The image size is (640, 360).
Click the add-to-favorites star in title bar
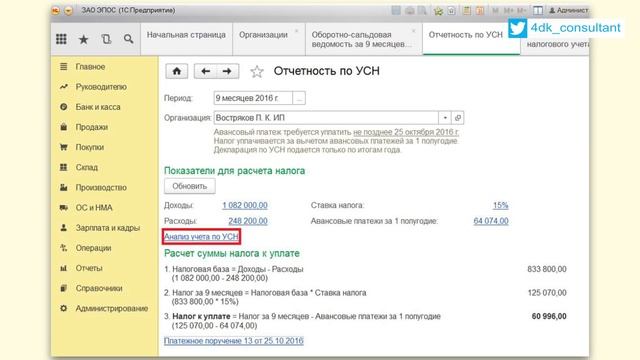tap(438, 11)
